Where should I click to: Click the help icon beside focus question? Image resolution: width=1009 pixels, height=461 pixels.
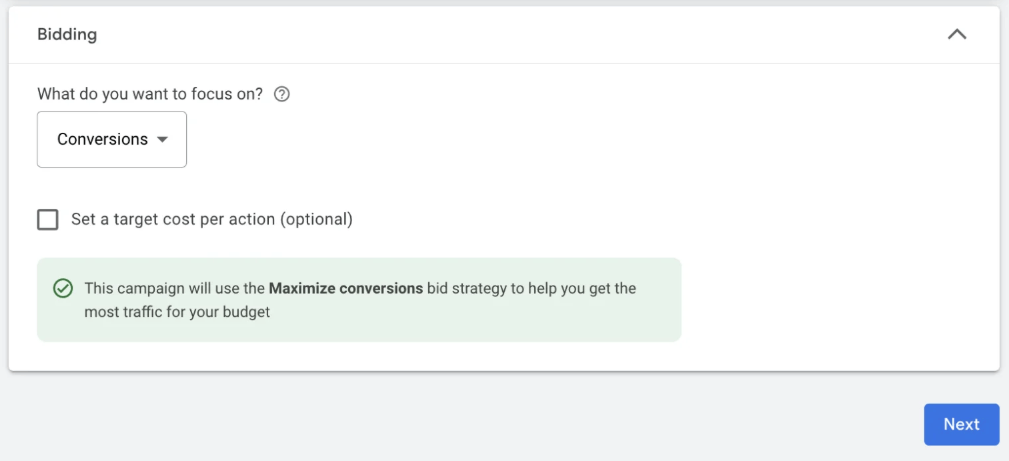pos(282,95)
